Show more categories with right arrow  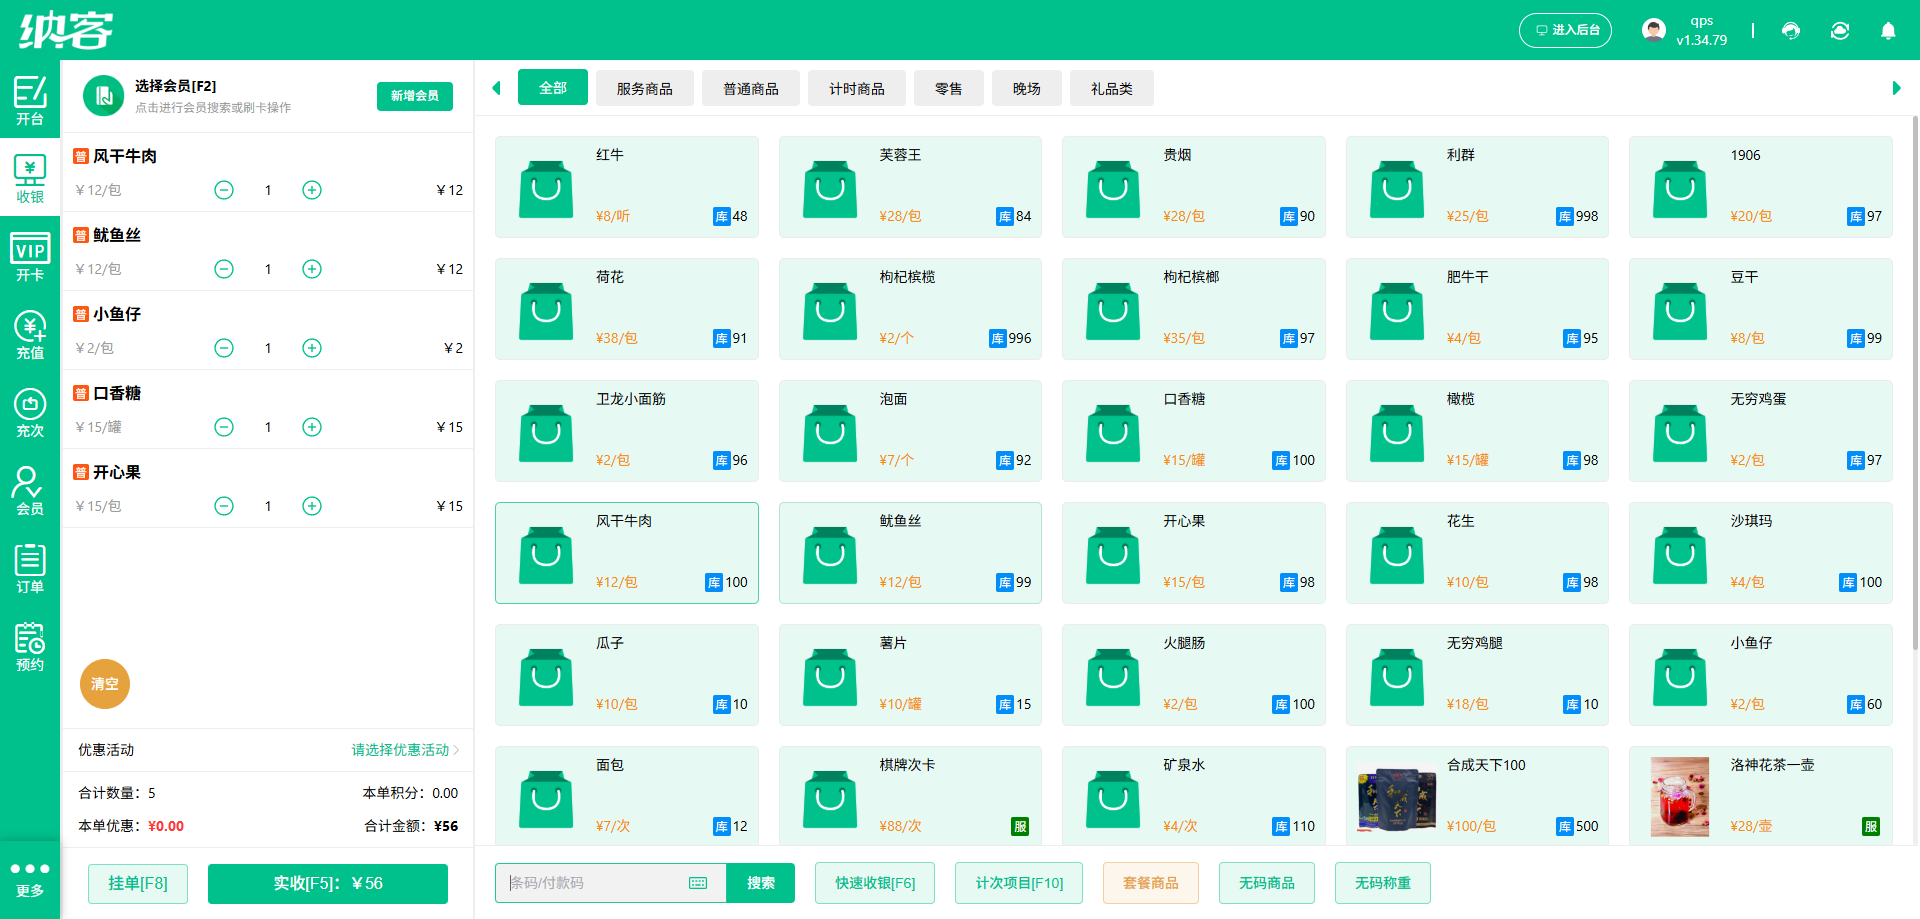click(x=1896, y=88)
